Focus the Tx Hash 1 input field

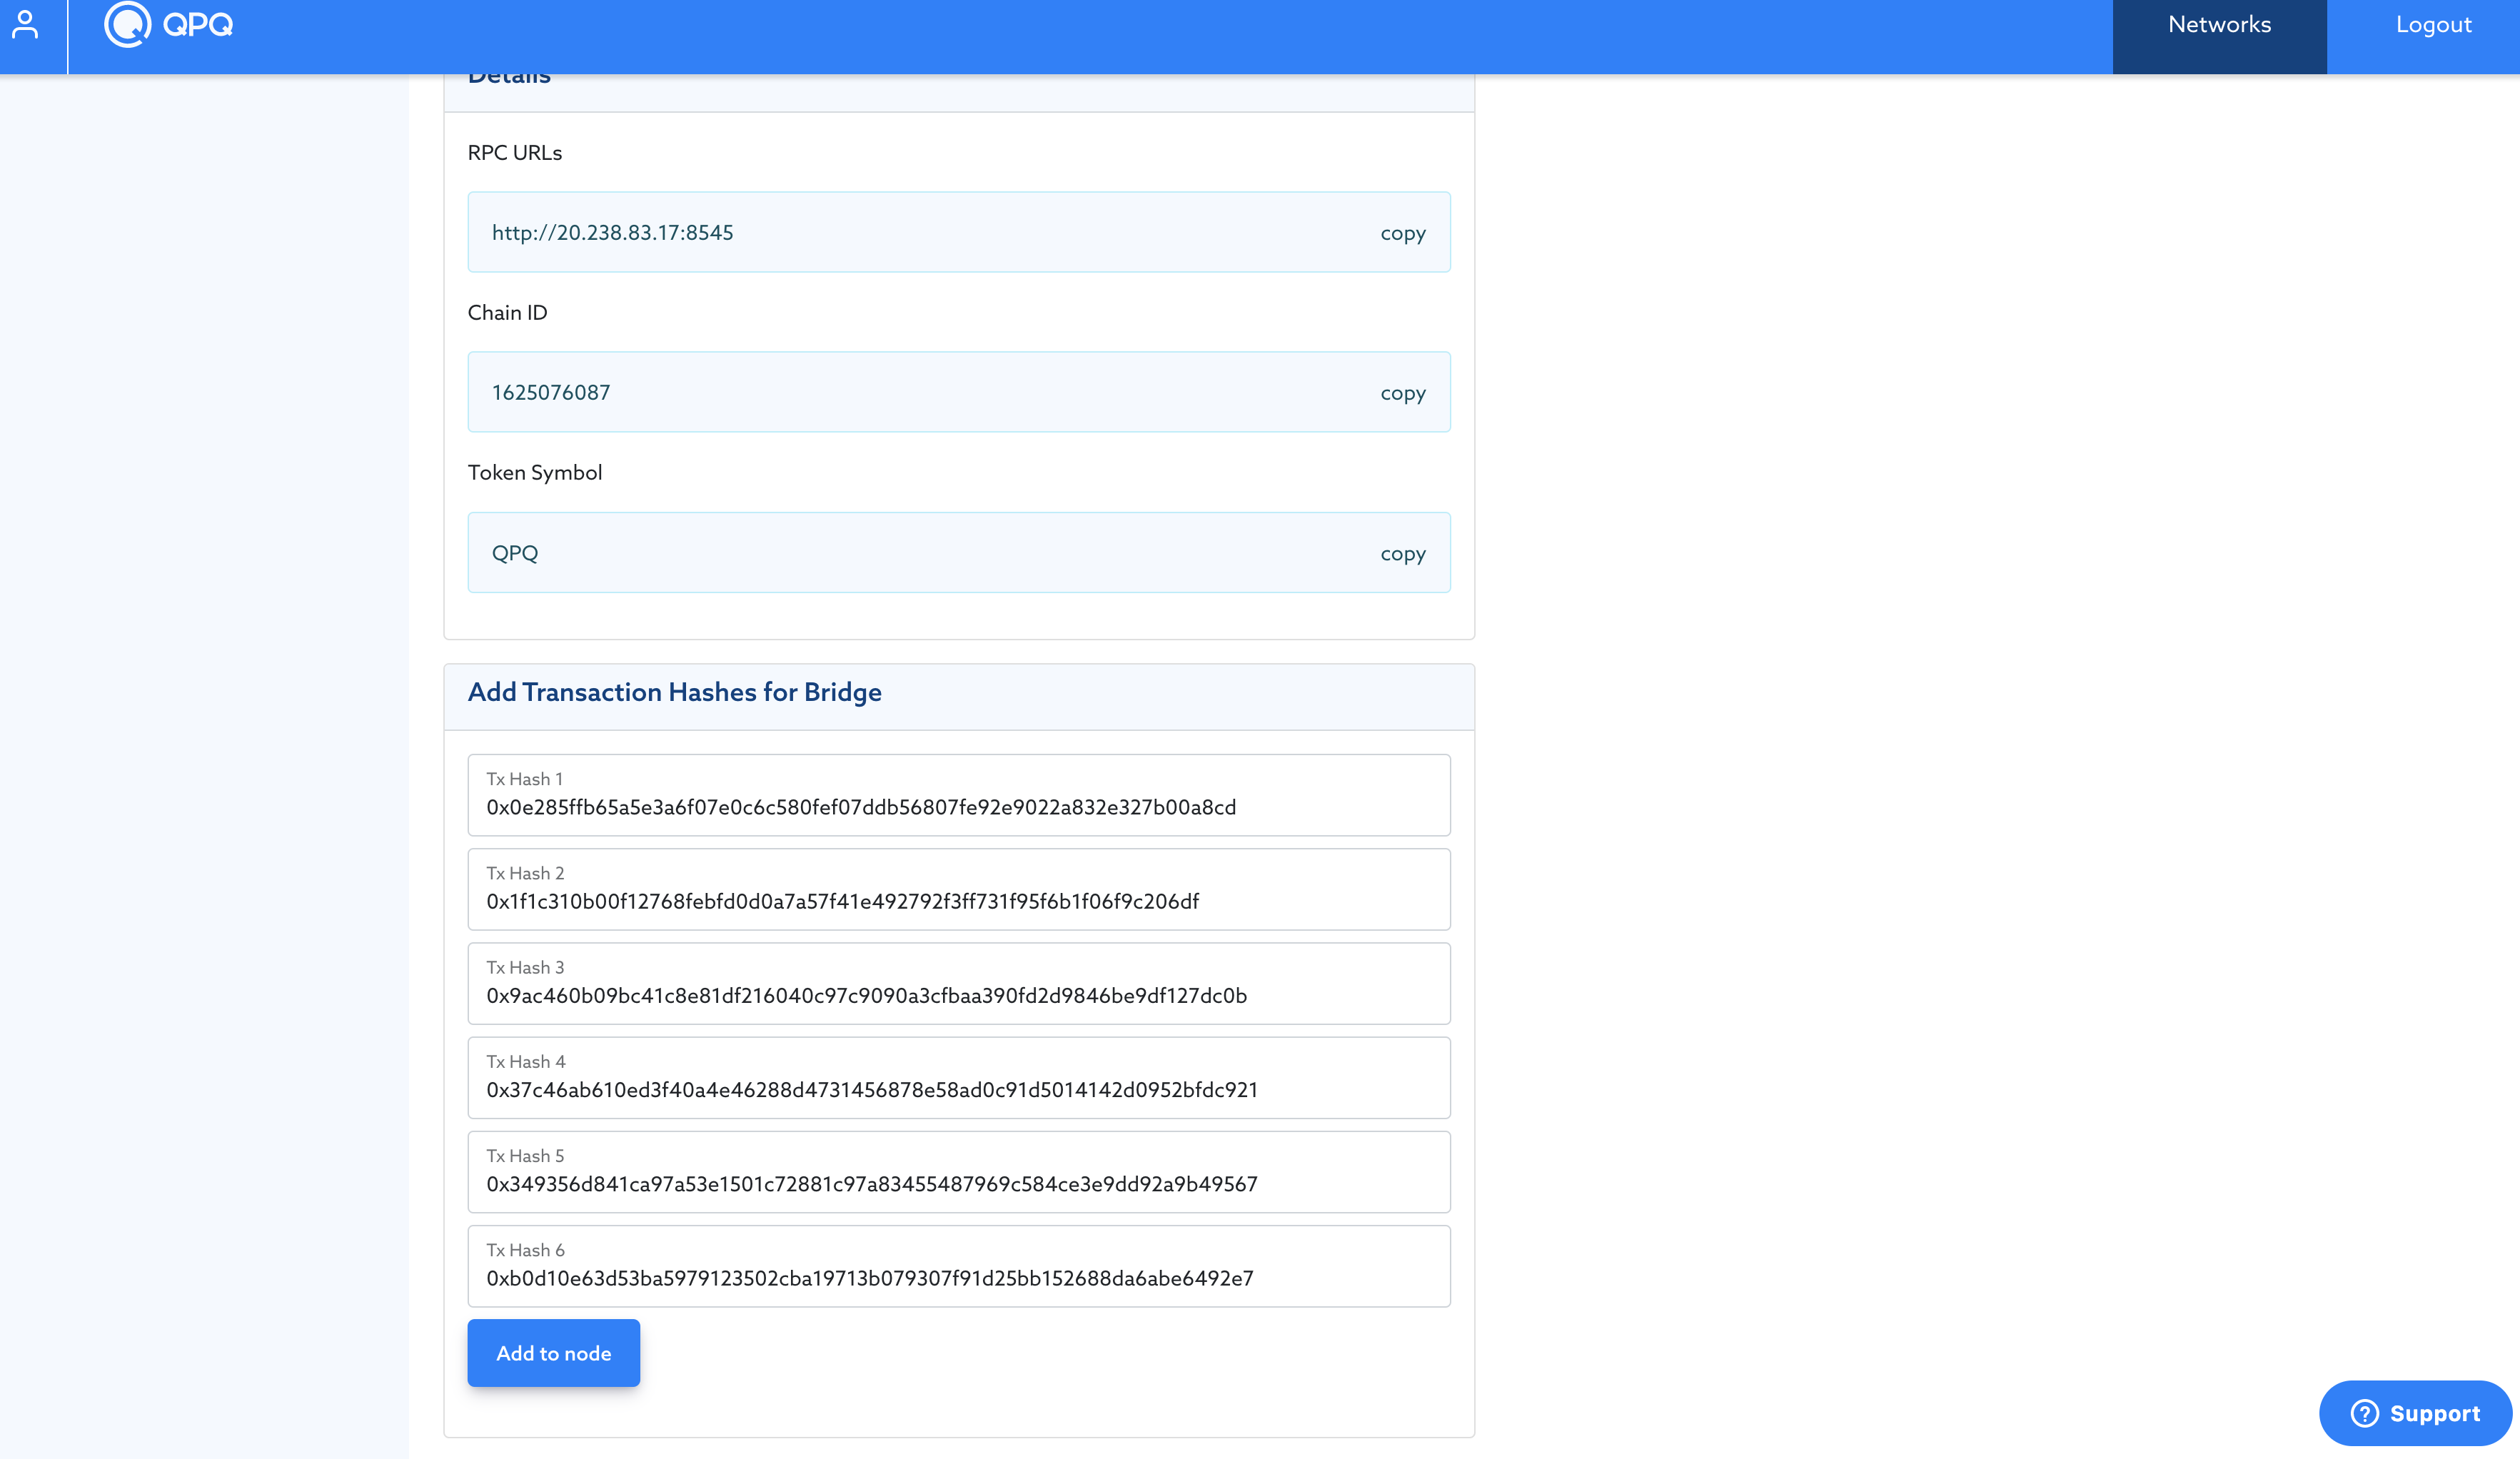[959, 795]
